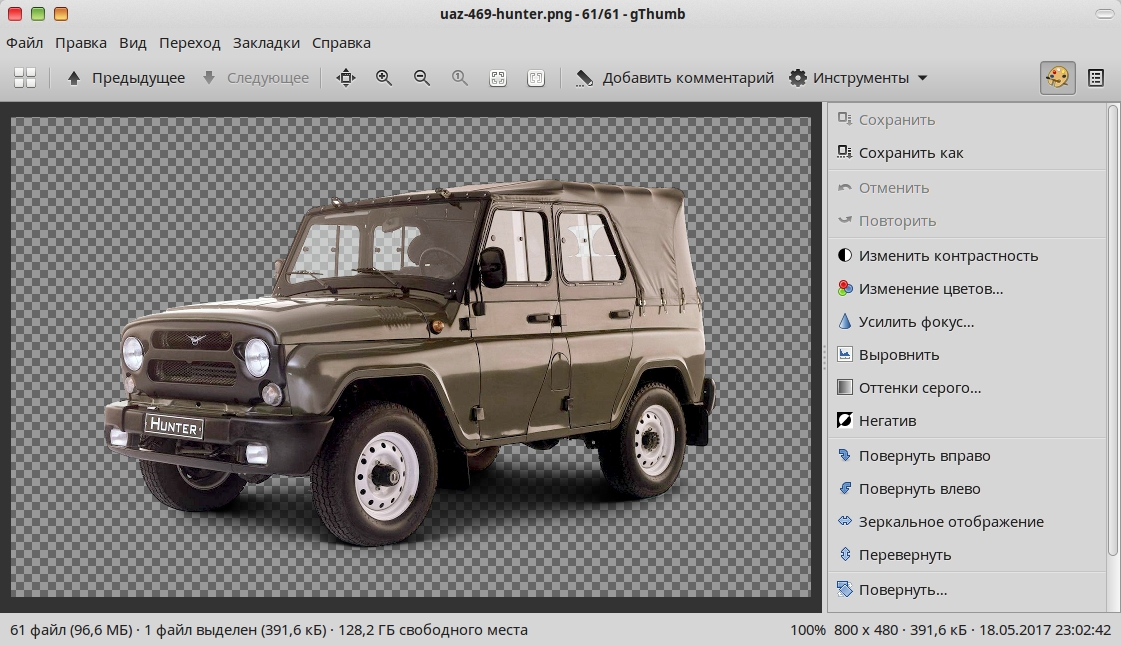Click the greyed Следующее button
The width and height of the screenshot is (1121, 646).
click(256, 78)
